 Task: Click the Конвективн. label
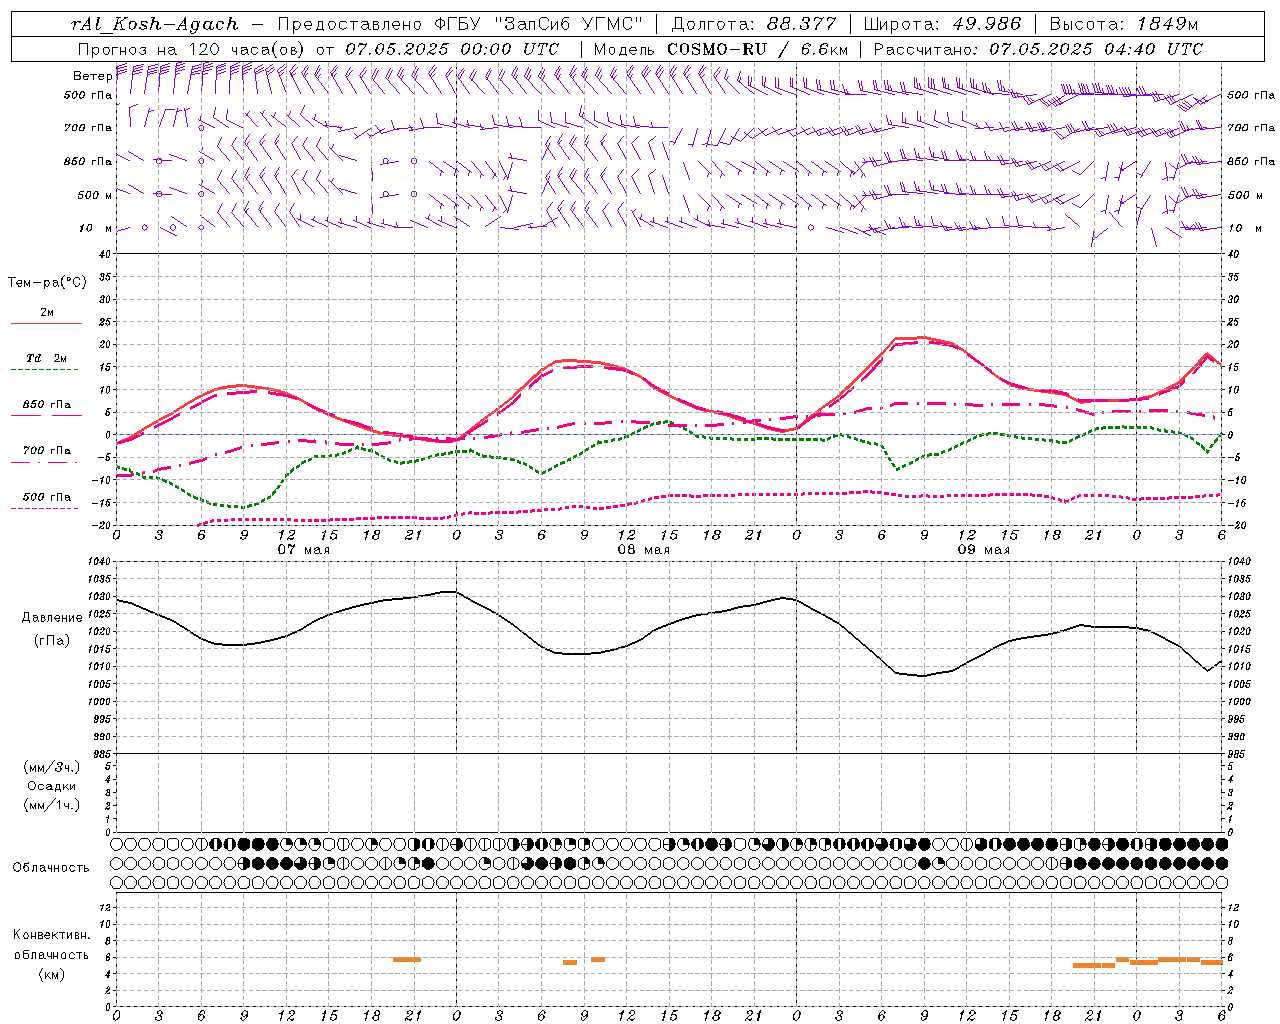(51, 935)
